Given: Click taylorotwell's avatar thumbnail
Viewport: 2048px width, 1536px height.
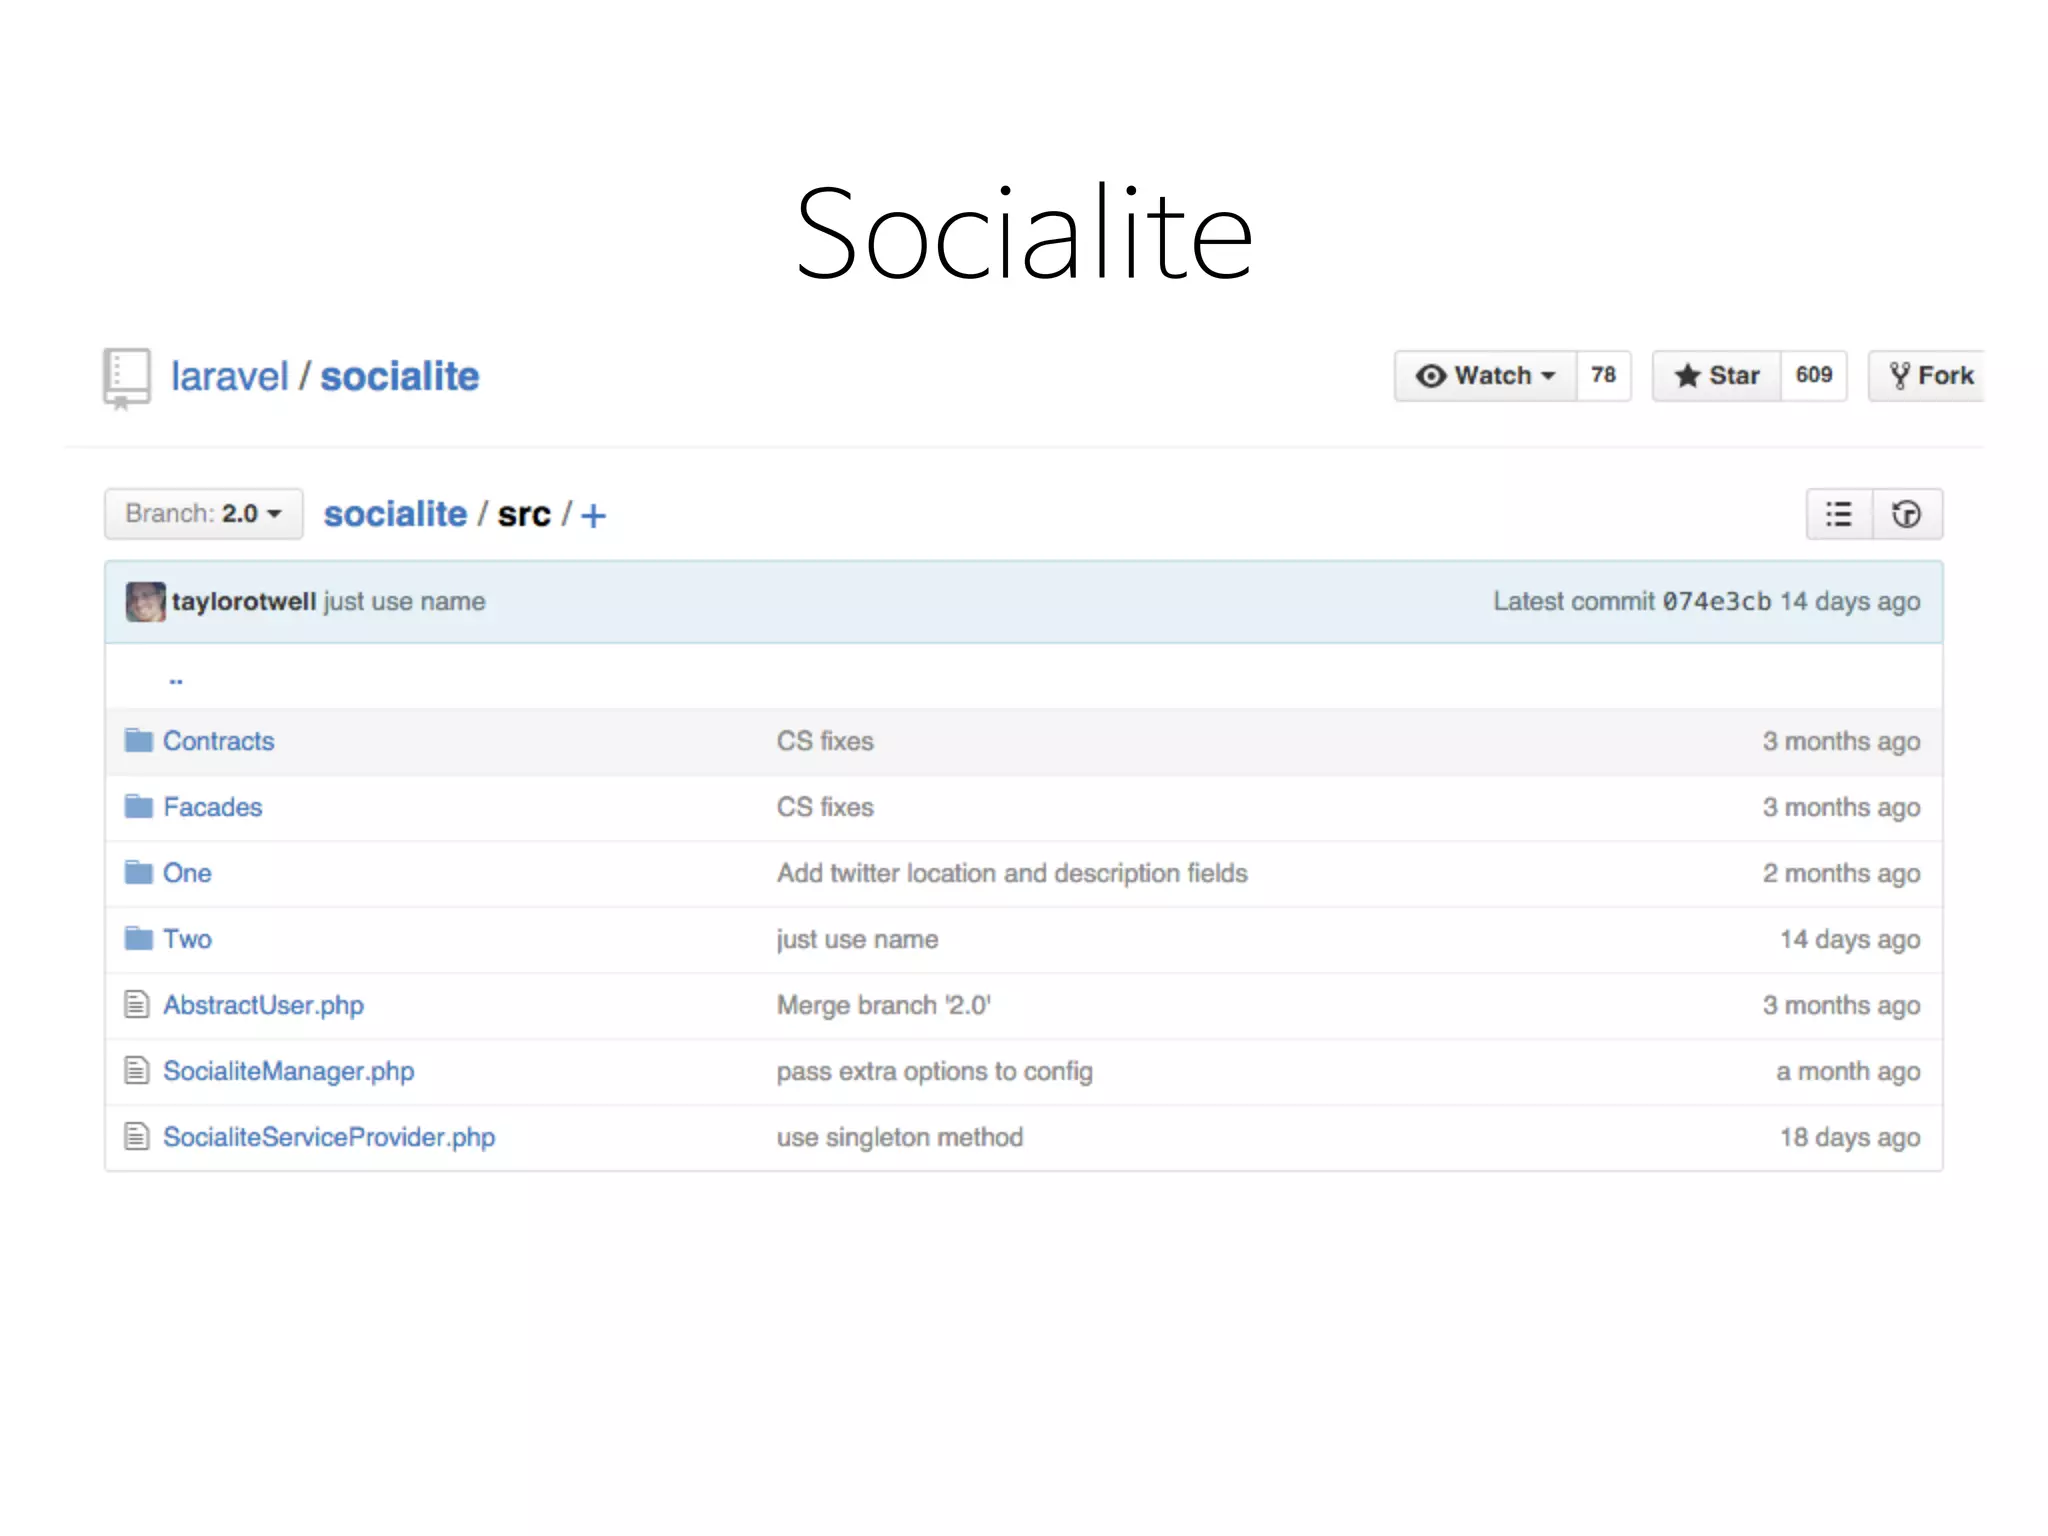Looking at the screenshot, I should [146, 602].
